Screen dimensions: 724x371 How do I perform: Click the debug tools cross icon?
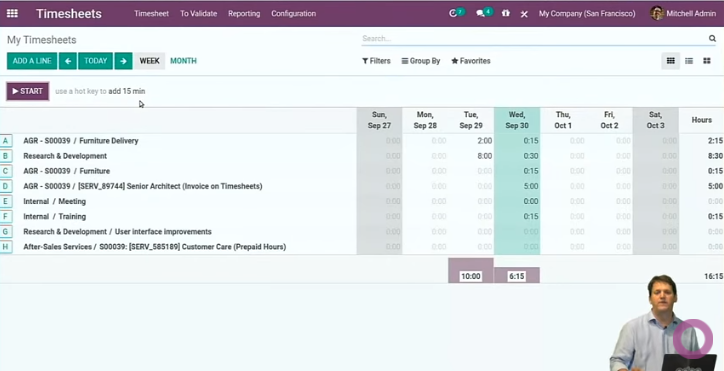(x=524, y=14)
